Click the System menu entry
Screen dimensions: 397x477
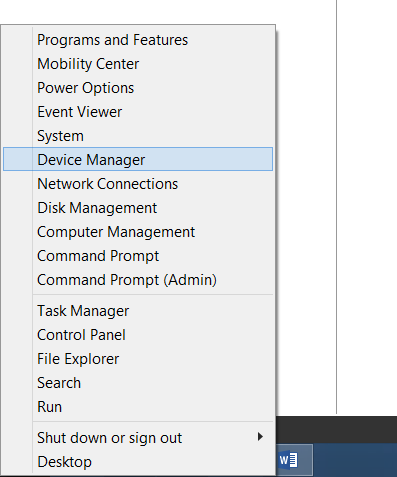tap(138, 136)
